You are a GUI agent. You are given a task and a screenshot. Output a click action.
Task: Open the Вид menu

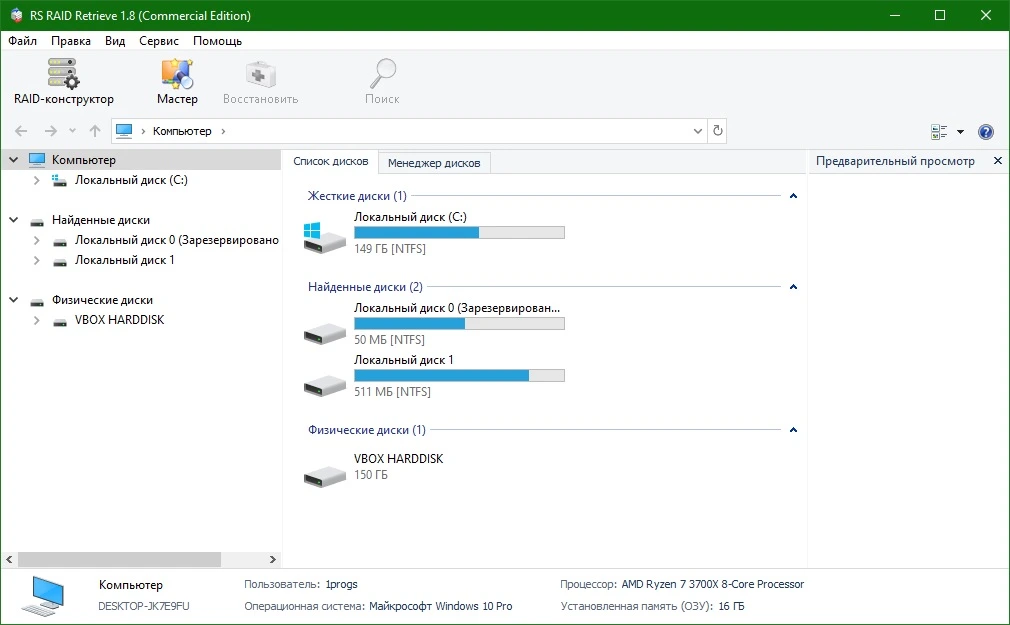115,41
